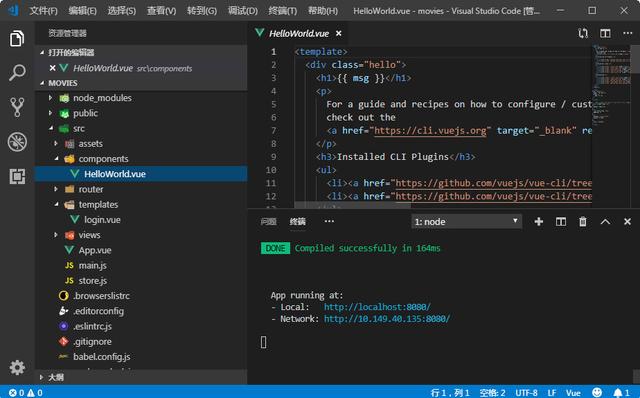Open babel.config.js in file tree

102,356
